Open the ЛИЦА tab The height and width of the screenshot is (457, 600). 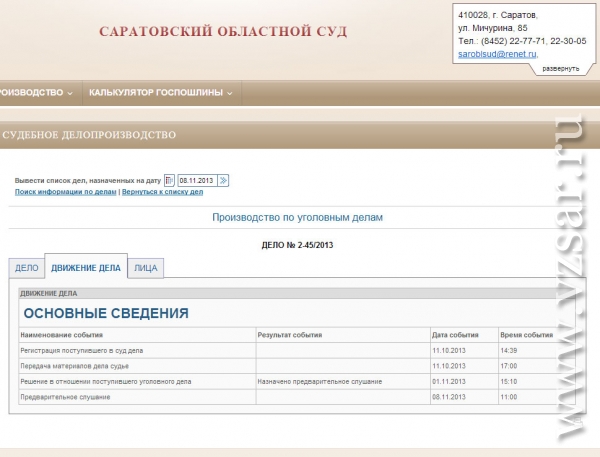pyautogui.click(x=146, y=268)
